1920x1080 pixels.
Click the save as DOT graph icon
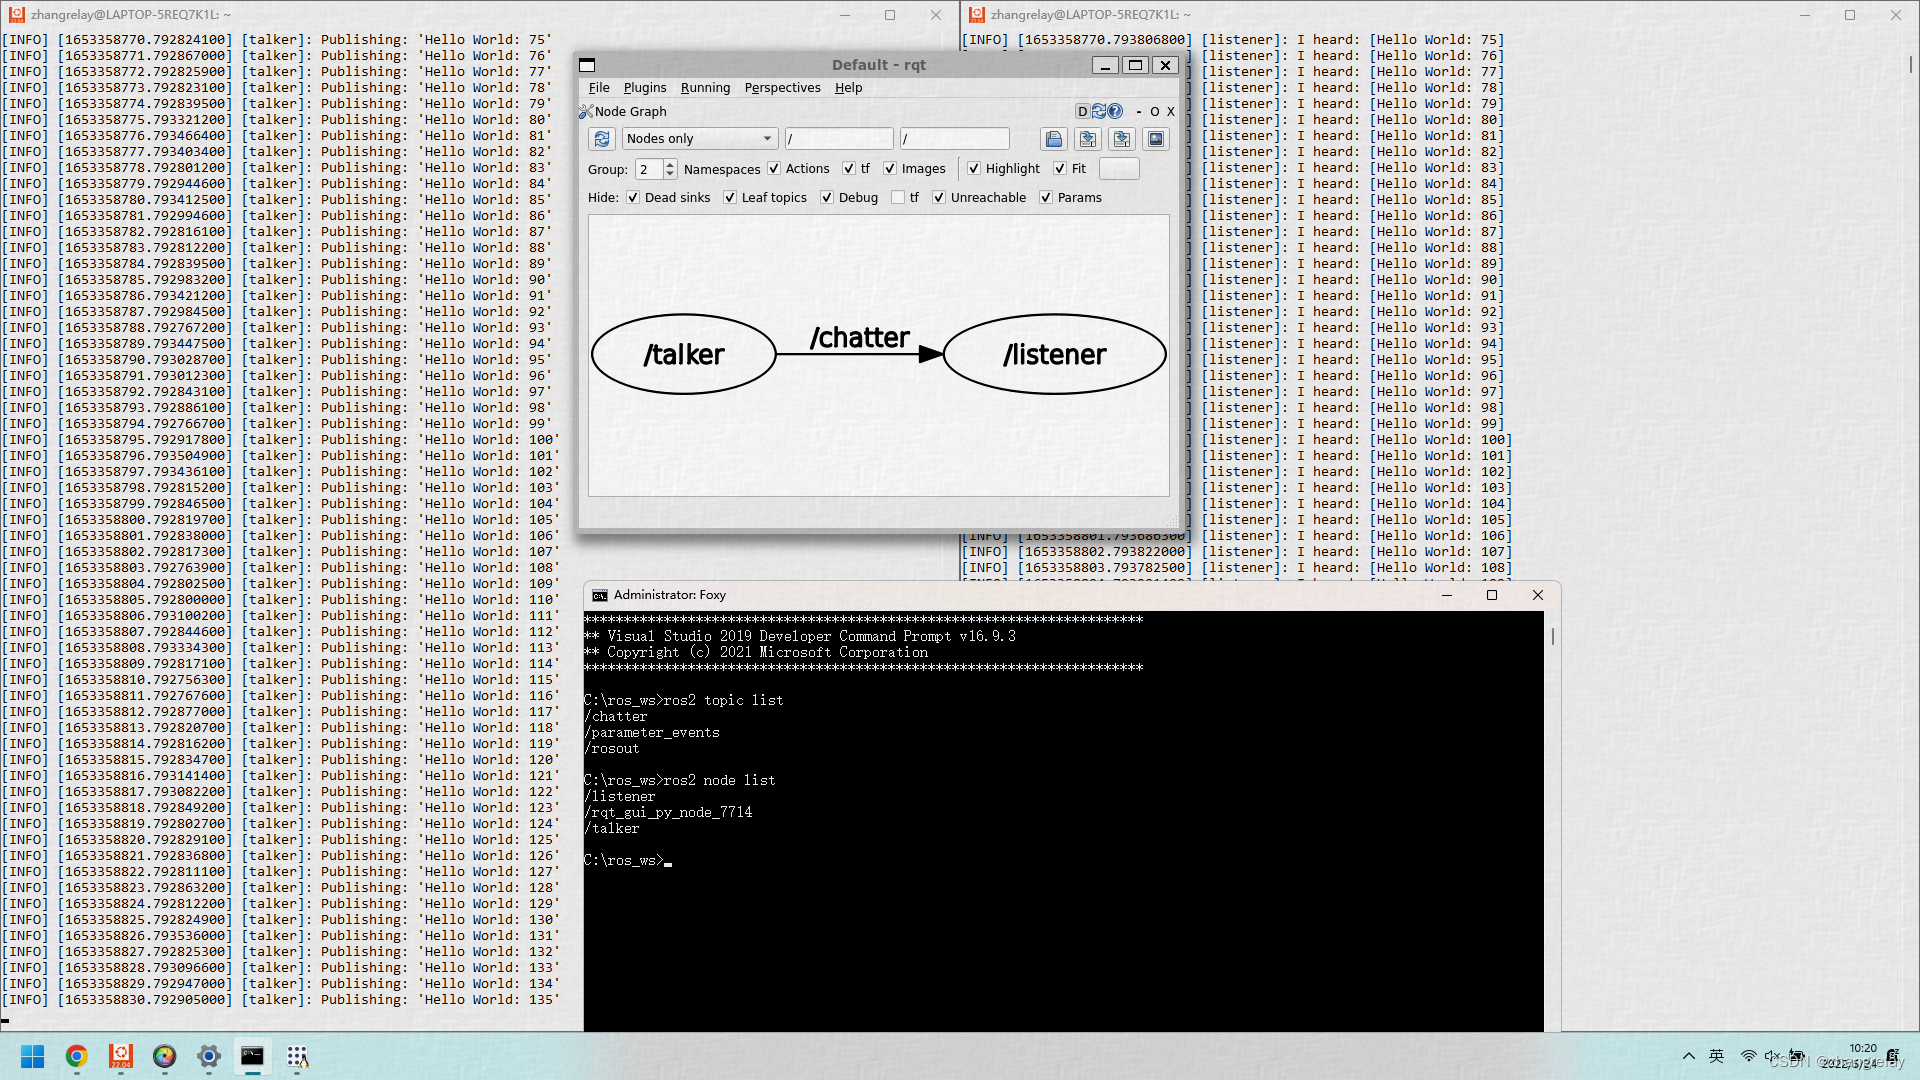[1087, 139]
